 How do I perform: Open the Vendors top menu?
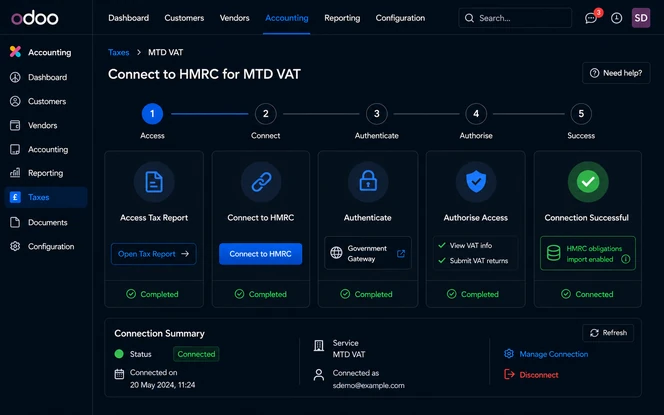[x=235, y=18]
